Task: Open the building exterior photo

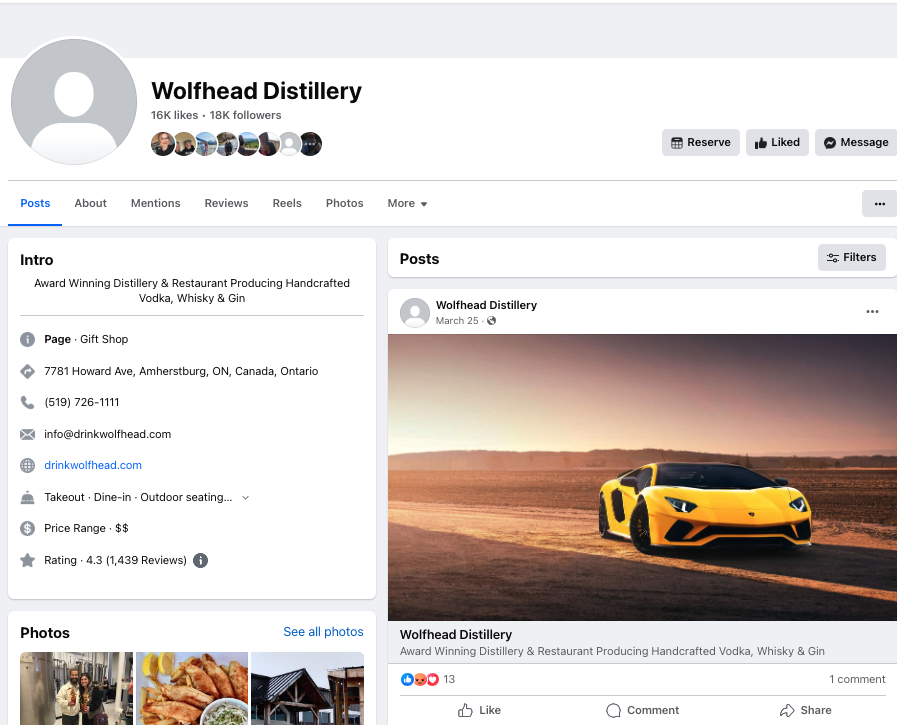Action: [x=307, y=688]
